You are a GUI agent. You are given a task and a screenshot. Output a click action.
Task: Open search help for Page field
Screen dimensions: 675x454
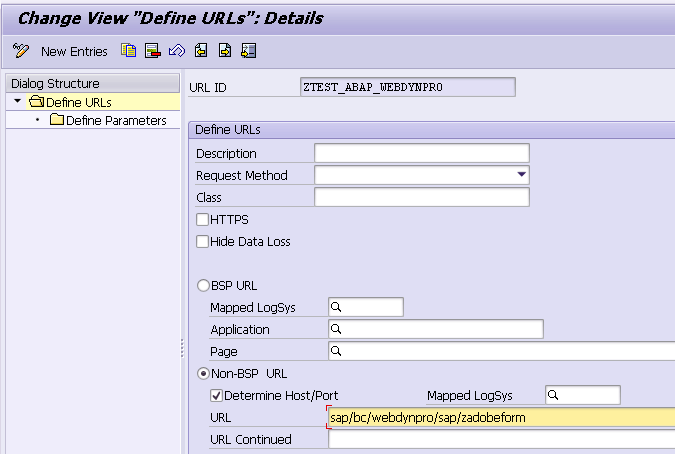336,351
